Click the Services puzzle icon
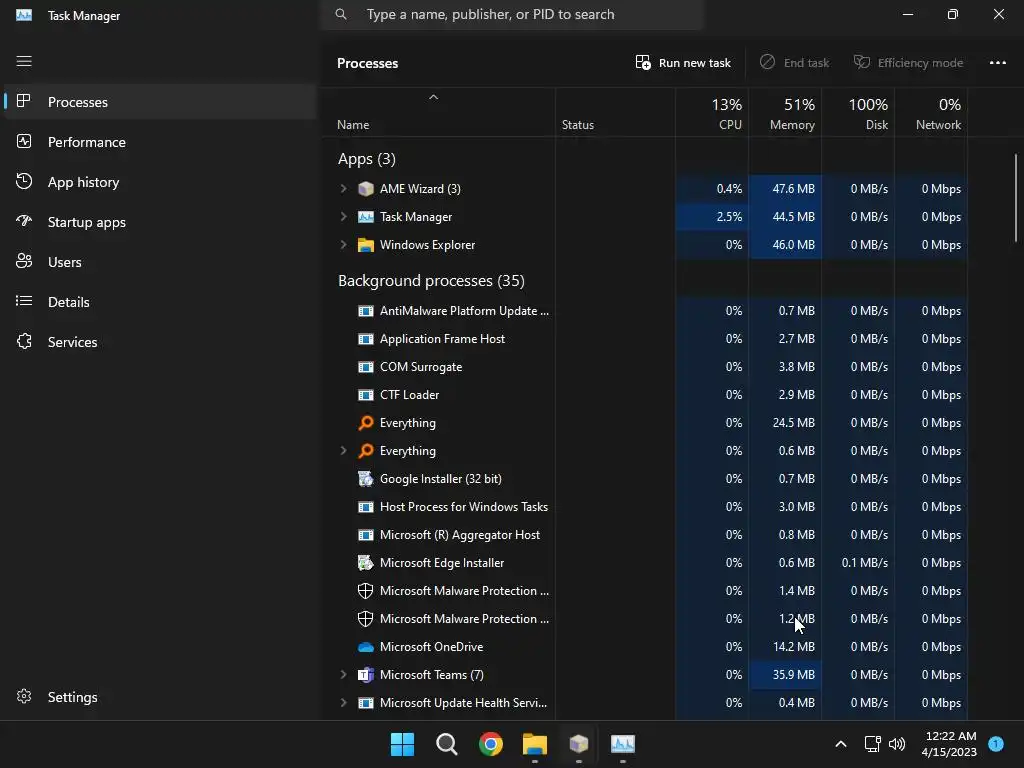 click(x=24, y=342)
